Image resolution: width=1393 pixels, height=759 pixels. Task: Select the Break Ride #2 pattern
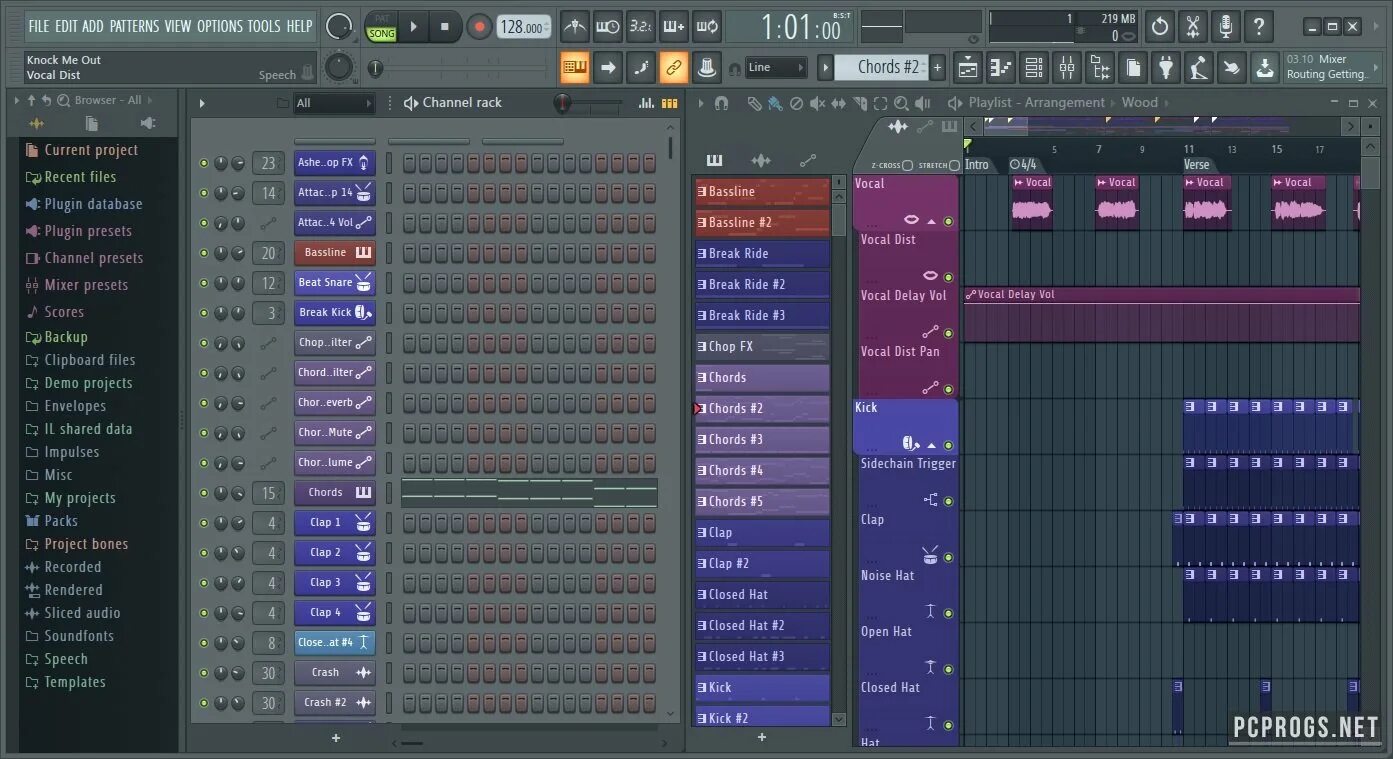click(762, 284)
